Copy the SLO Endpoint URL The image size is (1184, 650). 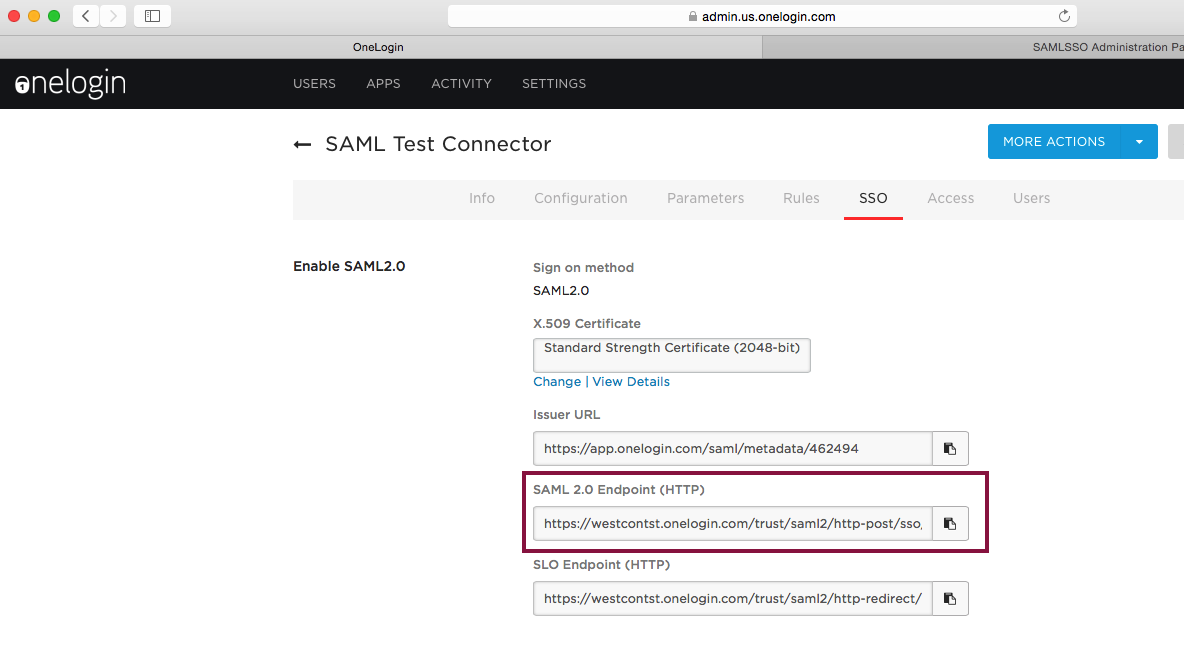coord(950,598)
